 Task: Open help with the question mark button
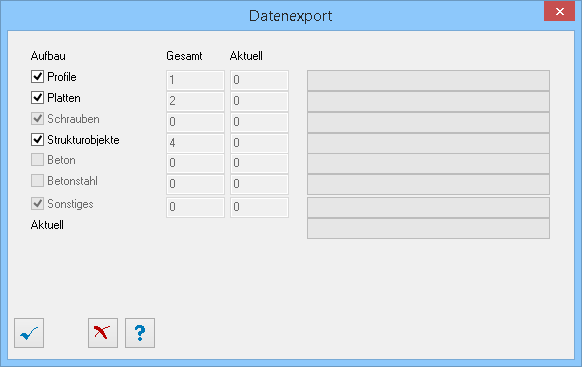tap(140, 333)
